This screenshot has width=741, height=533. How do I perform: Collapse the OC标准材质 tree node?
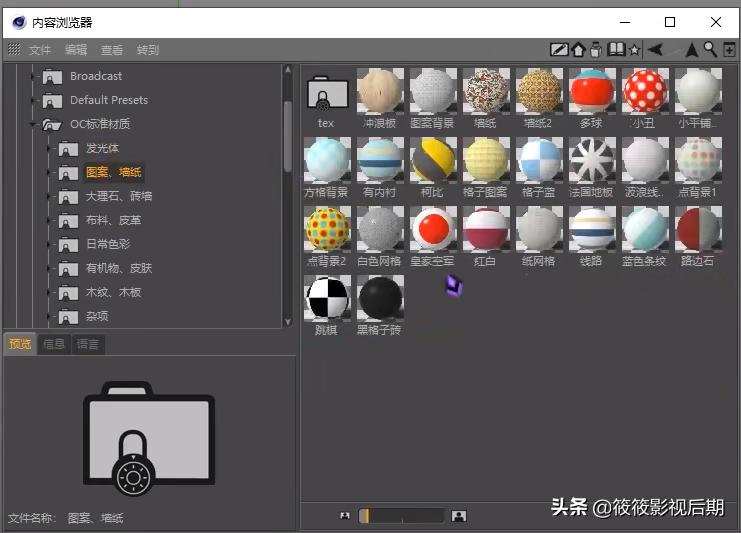pyautogui.click(x=33, y=125)
